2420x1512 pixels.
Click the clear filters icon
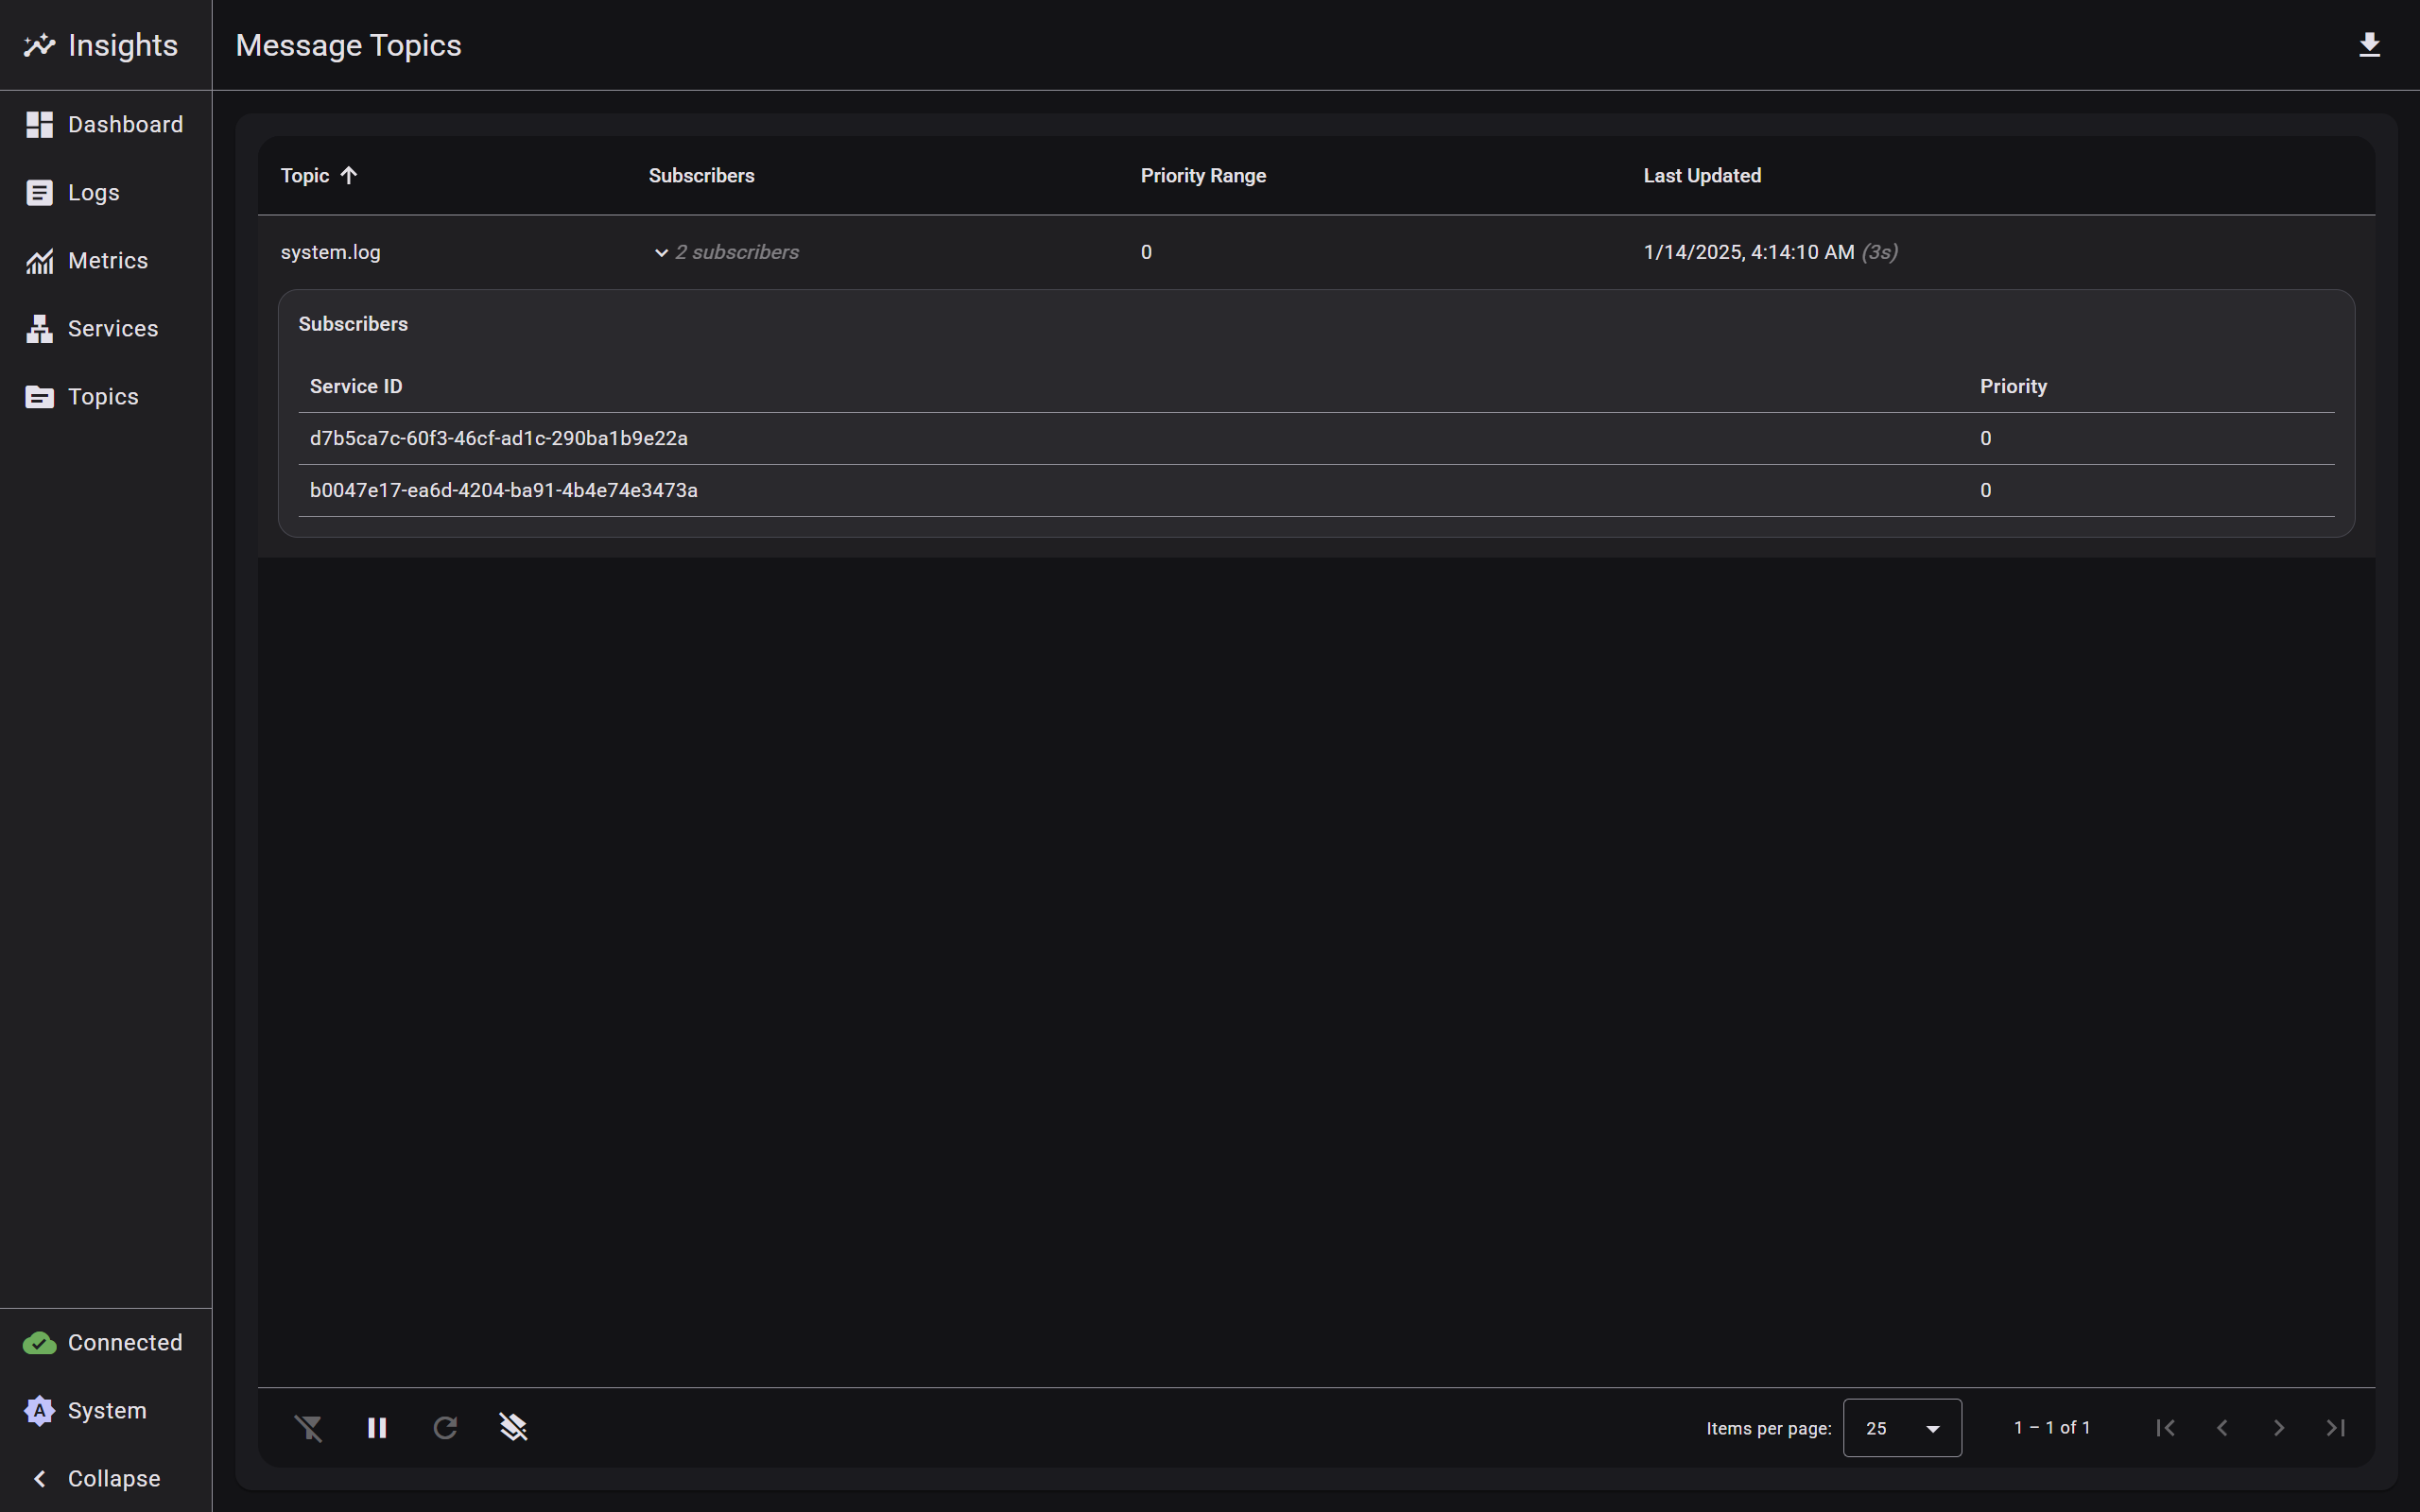(x=309, y=1428)
